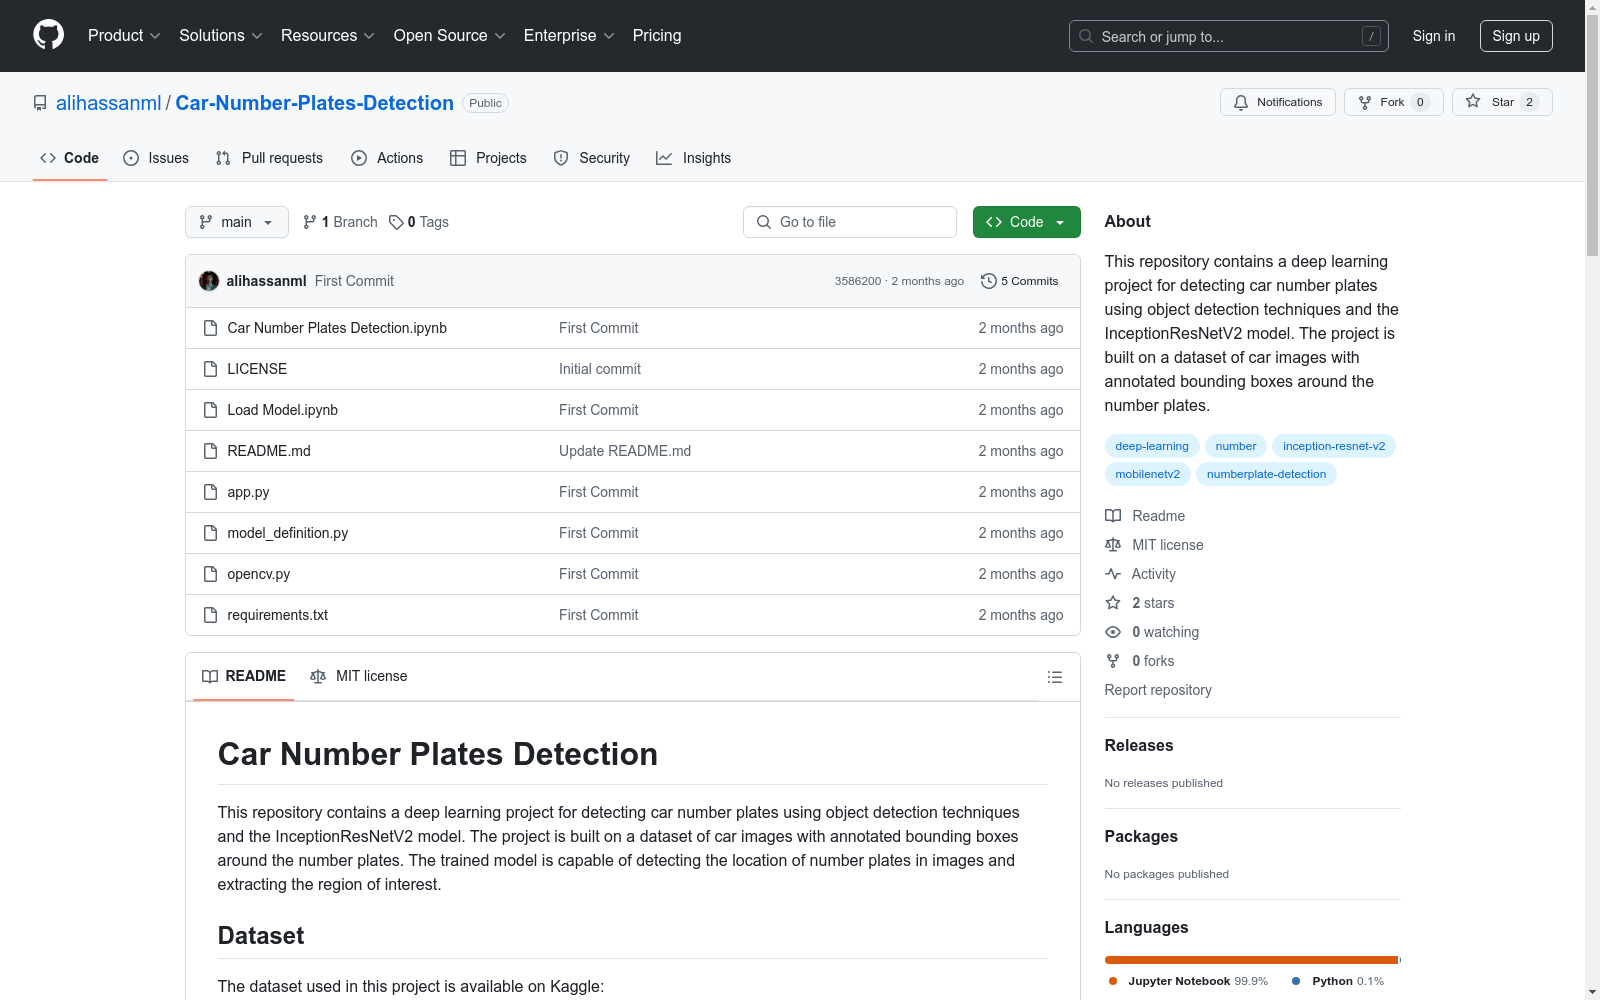Click the alihassanml avatar in commit row
This screenshot has height=1000, width=1600.
click(209, 281)
